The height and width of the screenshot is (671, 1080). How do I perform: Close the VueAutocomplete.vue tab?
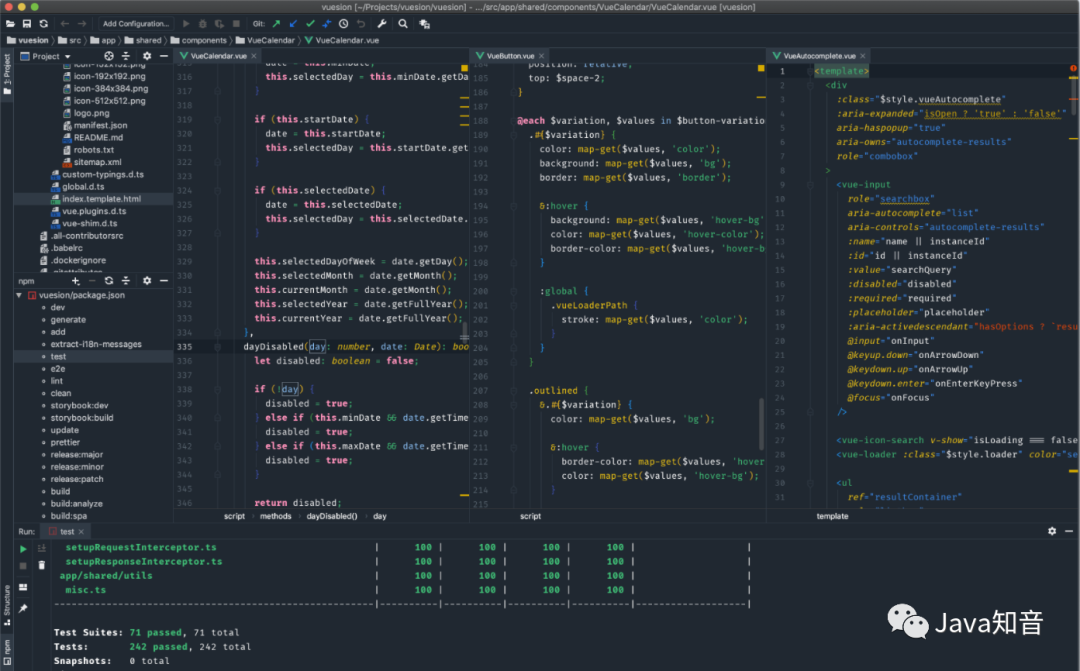[862, 56]
